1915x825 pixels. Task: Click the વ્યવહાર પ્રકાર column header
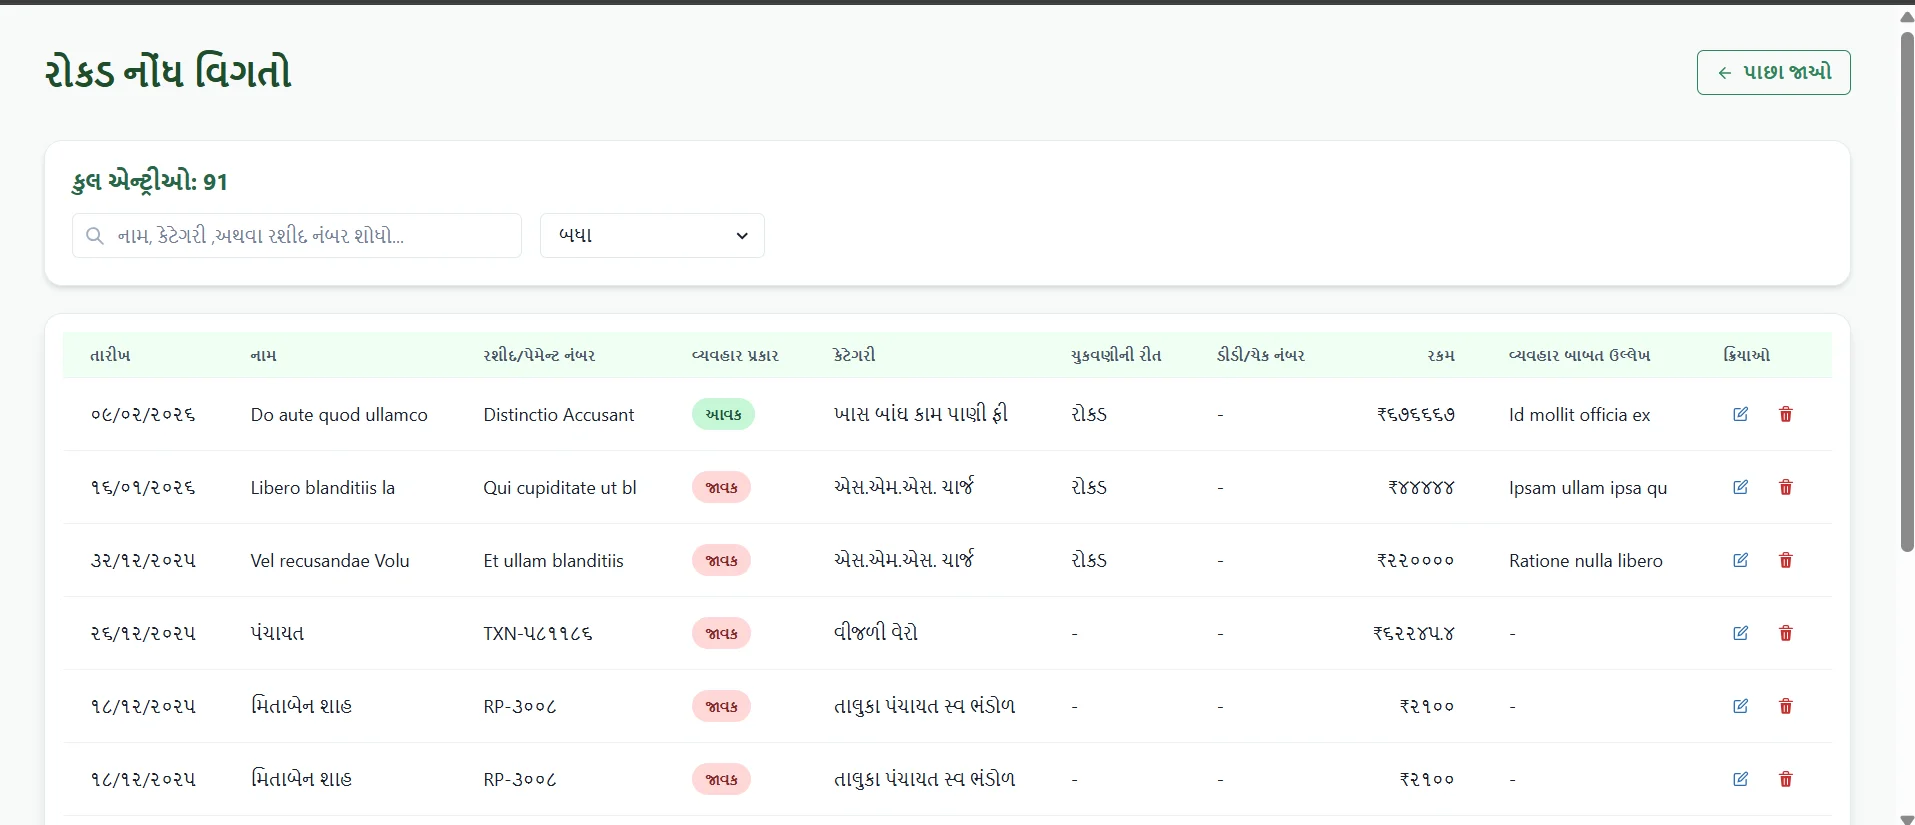[735, 355]
